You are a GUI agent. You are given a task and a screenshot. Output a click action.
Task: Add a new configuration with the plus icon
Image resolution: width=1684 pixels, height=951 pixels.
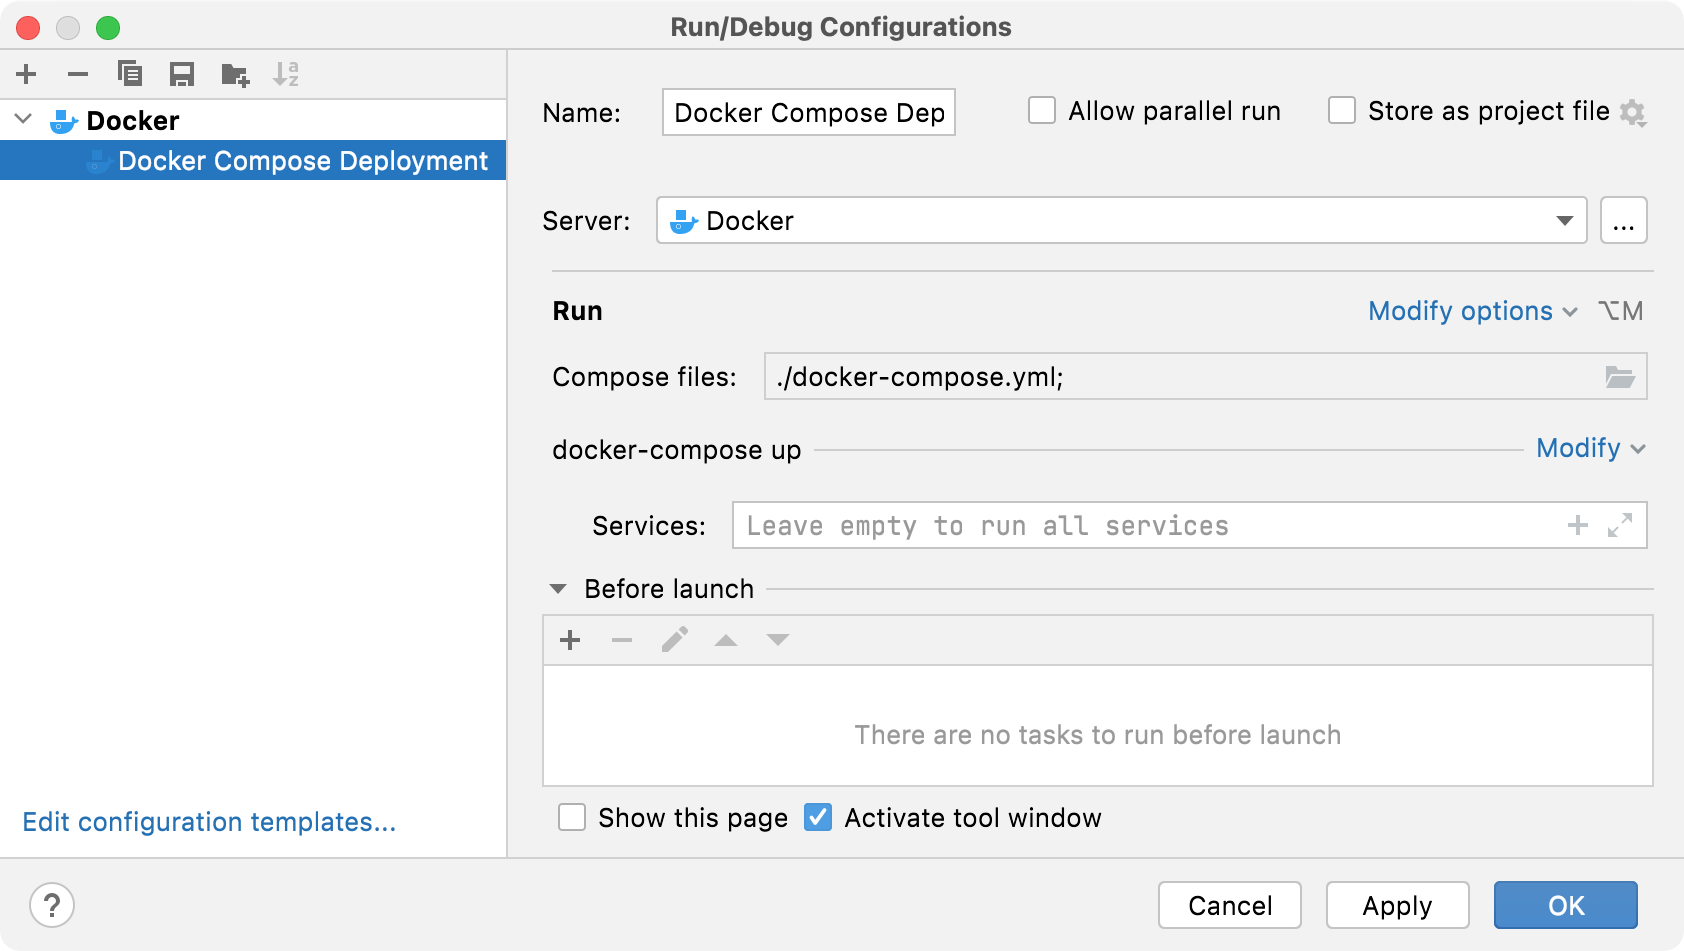click(27, 74)
